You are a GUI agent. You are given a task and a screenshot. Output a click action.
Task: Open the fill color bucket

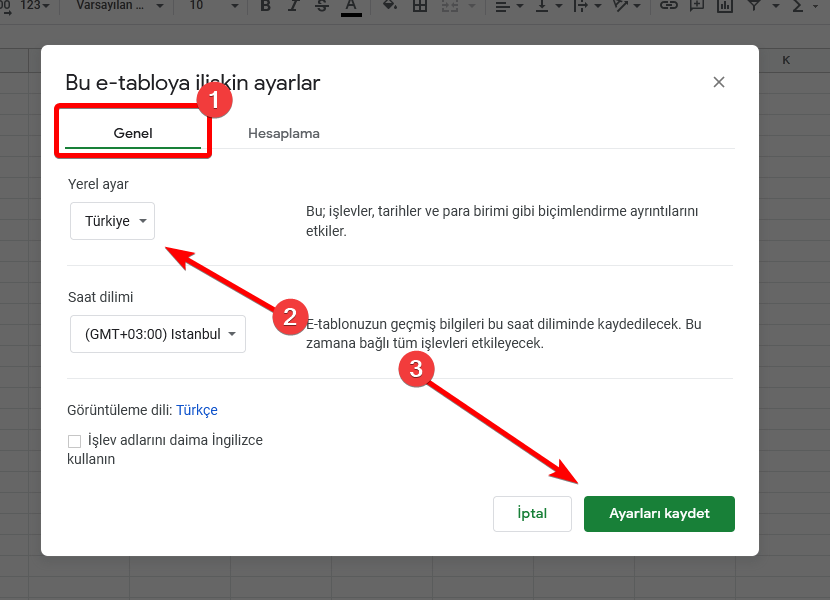pyautogui.click(x=391, y=6)
